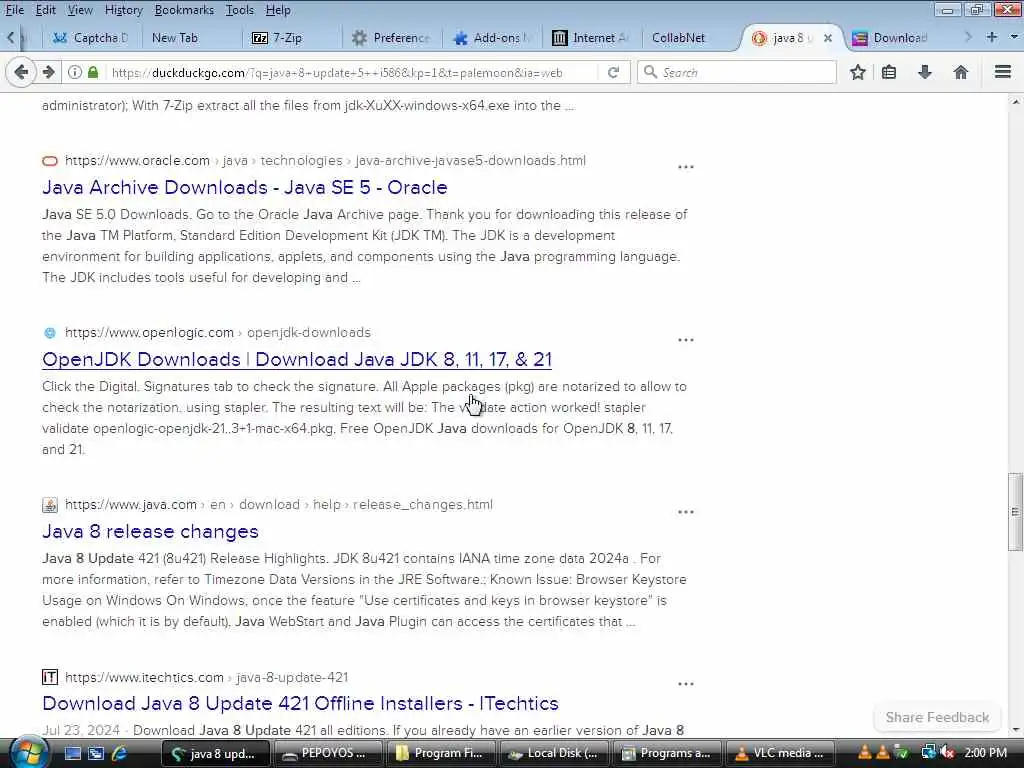Open OpenJDK Downloads JDK 8, 11, 17 link
The width and height of the screenshot is (1024, 768).
tap(297, 360)
